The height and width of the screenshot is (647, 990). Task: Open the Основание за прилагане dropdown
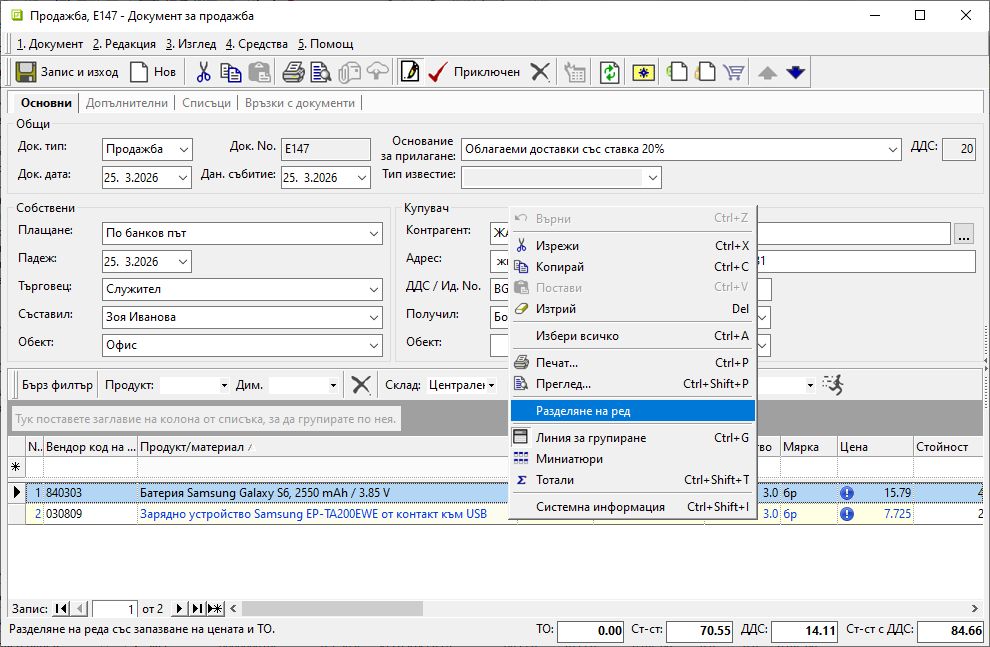tap(892, 149)
